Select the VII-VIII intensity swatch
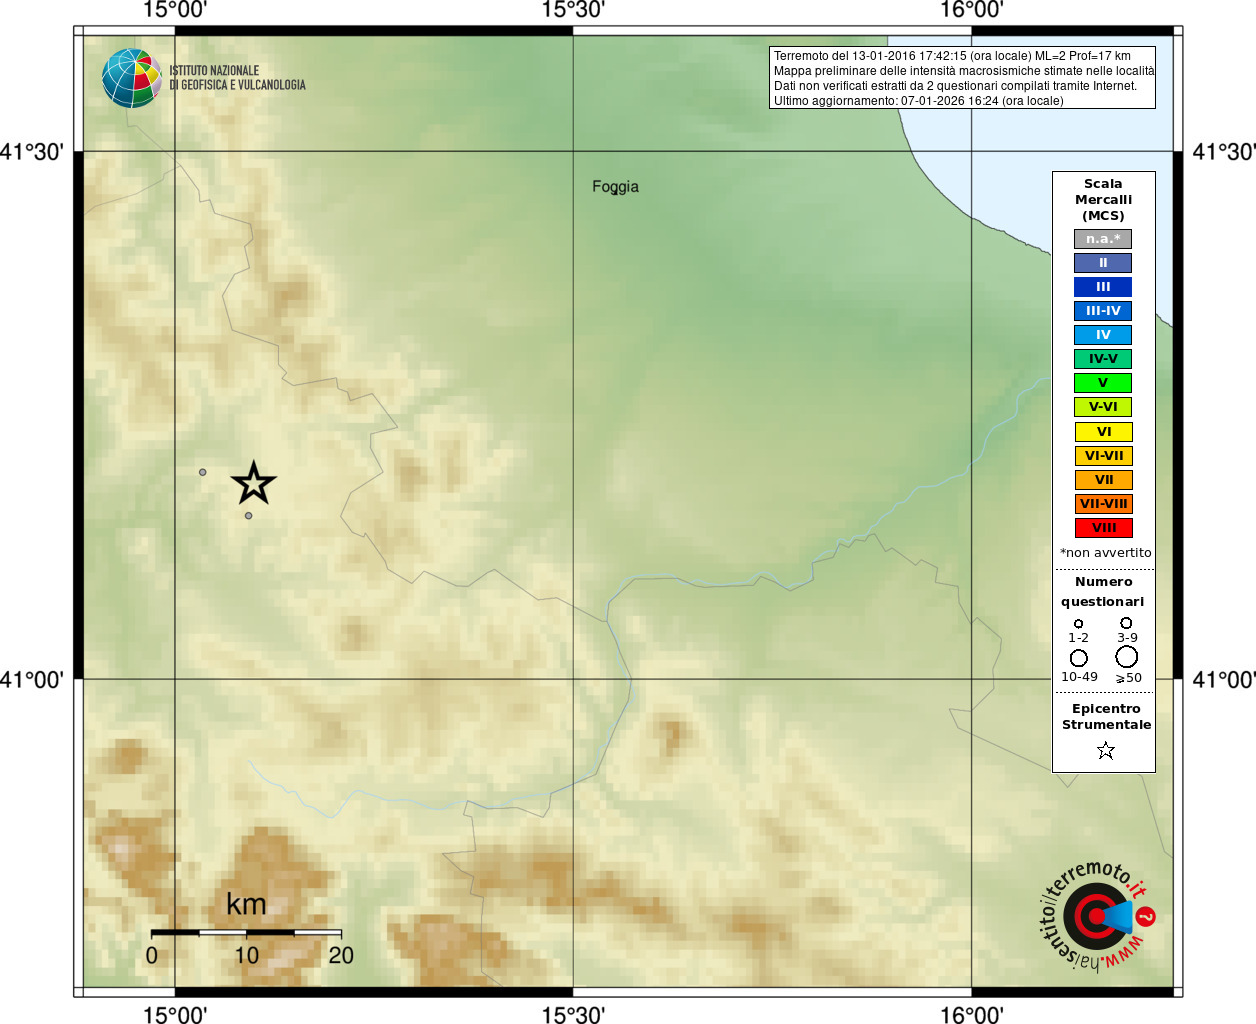The height and width of the screenshot is (1024, 1256). point(1103,504)
